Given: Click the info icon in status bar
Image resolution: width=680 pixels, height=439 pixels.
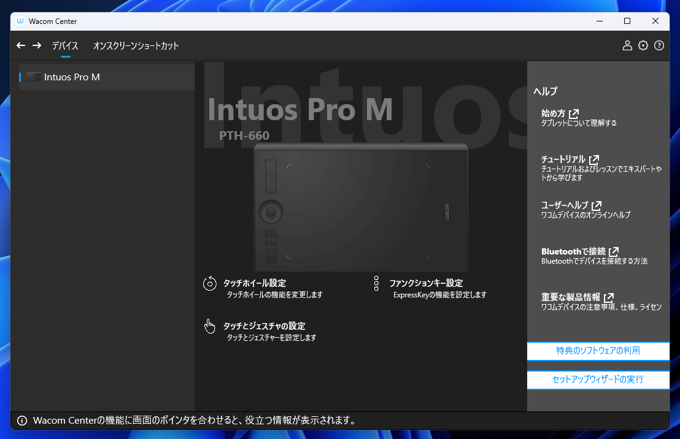Looking at the screenshot, I should click(22, 420).
